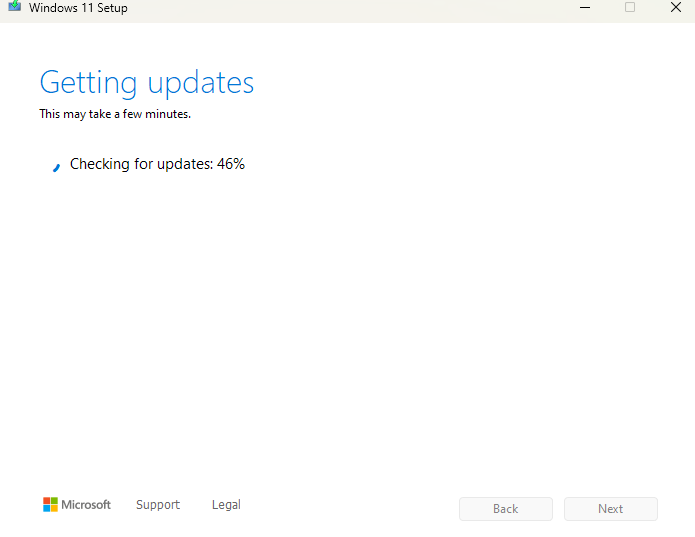
Task: Open the Legal link
Action: [x=226, y=505]
